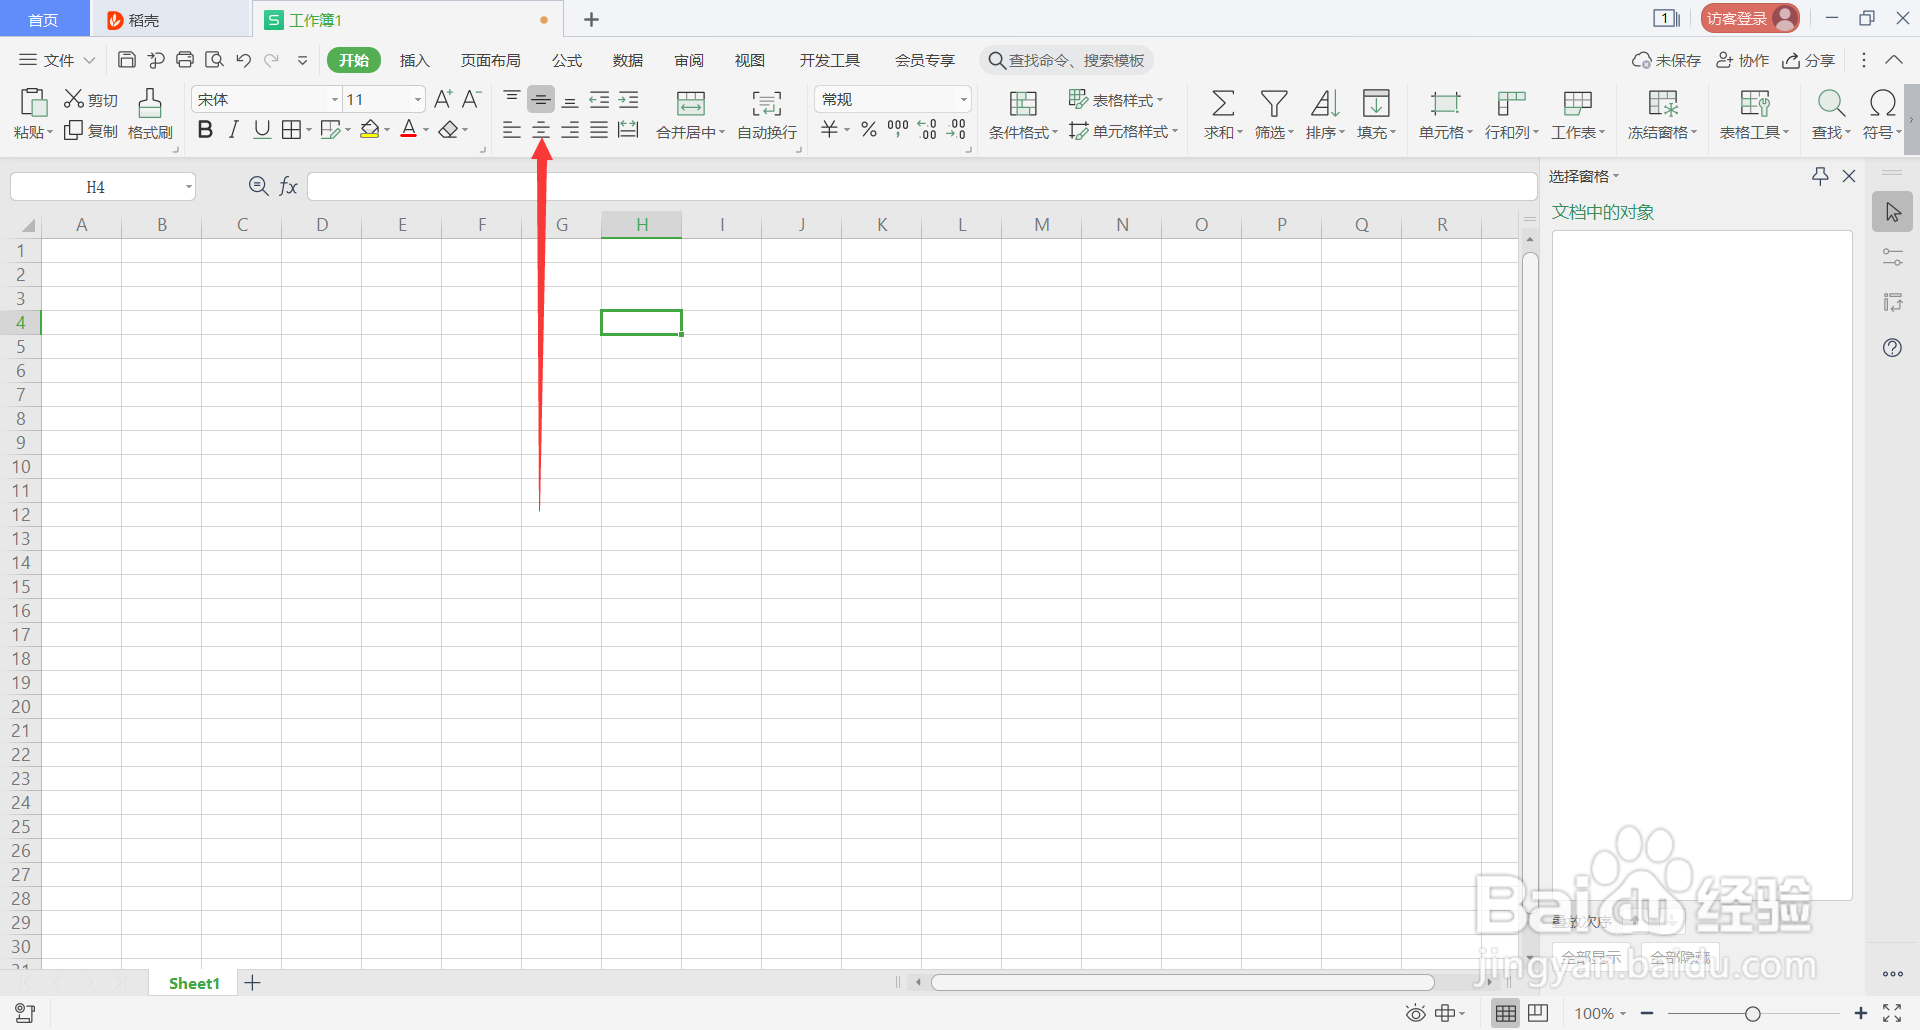Viewport: 1920px width, 1030px height.
Task: Click the 分享 share button
Action: 1809,60
